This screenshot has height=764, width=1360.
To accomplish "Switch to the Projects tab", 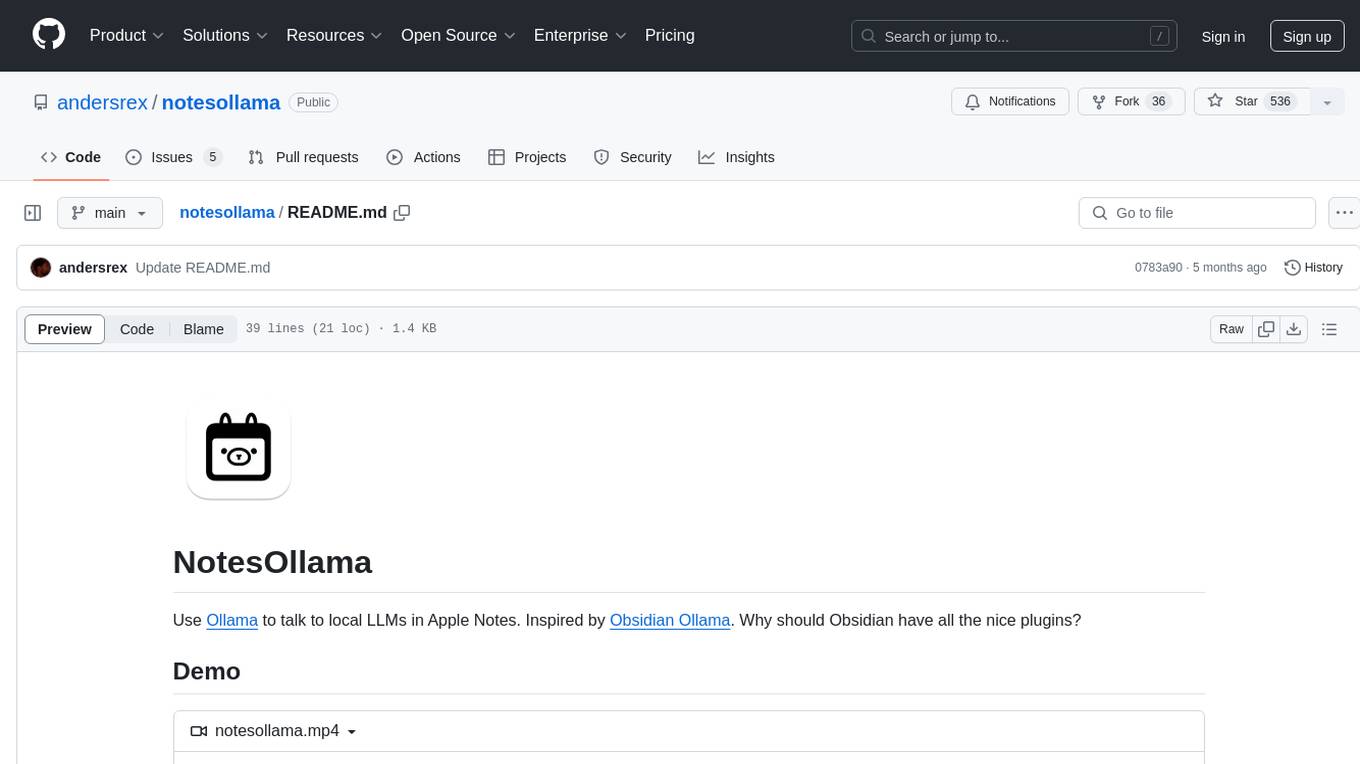I will [527, 157].
